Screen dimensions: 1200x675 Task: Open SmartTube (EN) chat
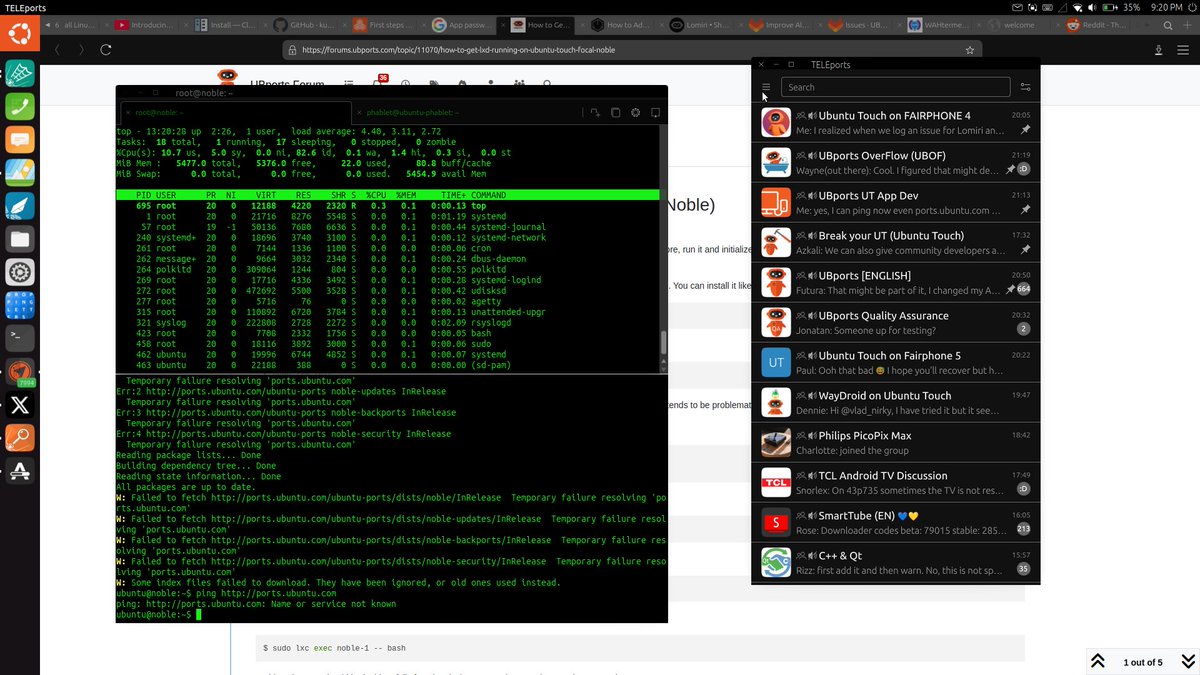click(x=896, y=523)
